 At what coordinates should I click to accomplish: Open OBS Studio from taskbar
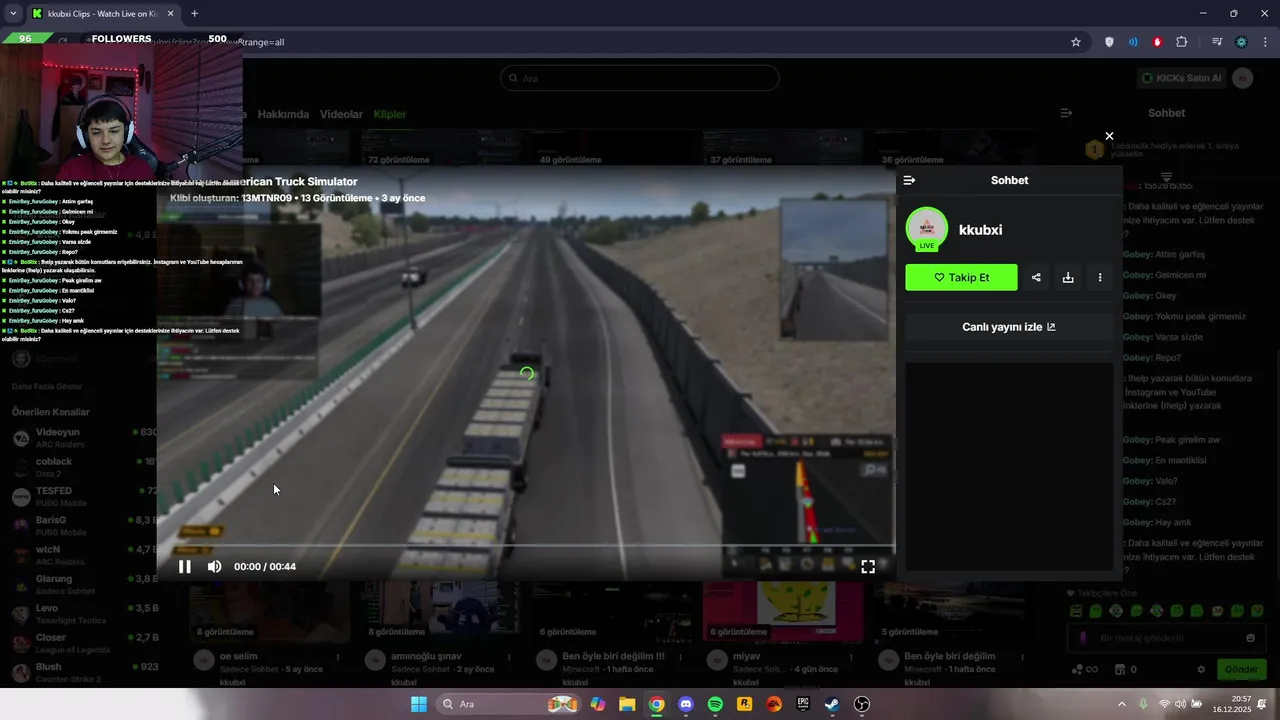862,704
